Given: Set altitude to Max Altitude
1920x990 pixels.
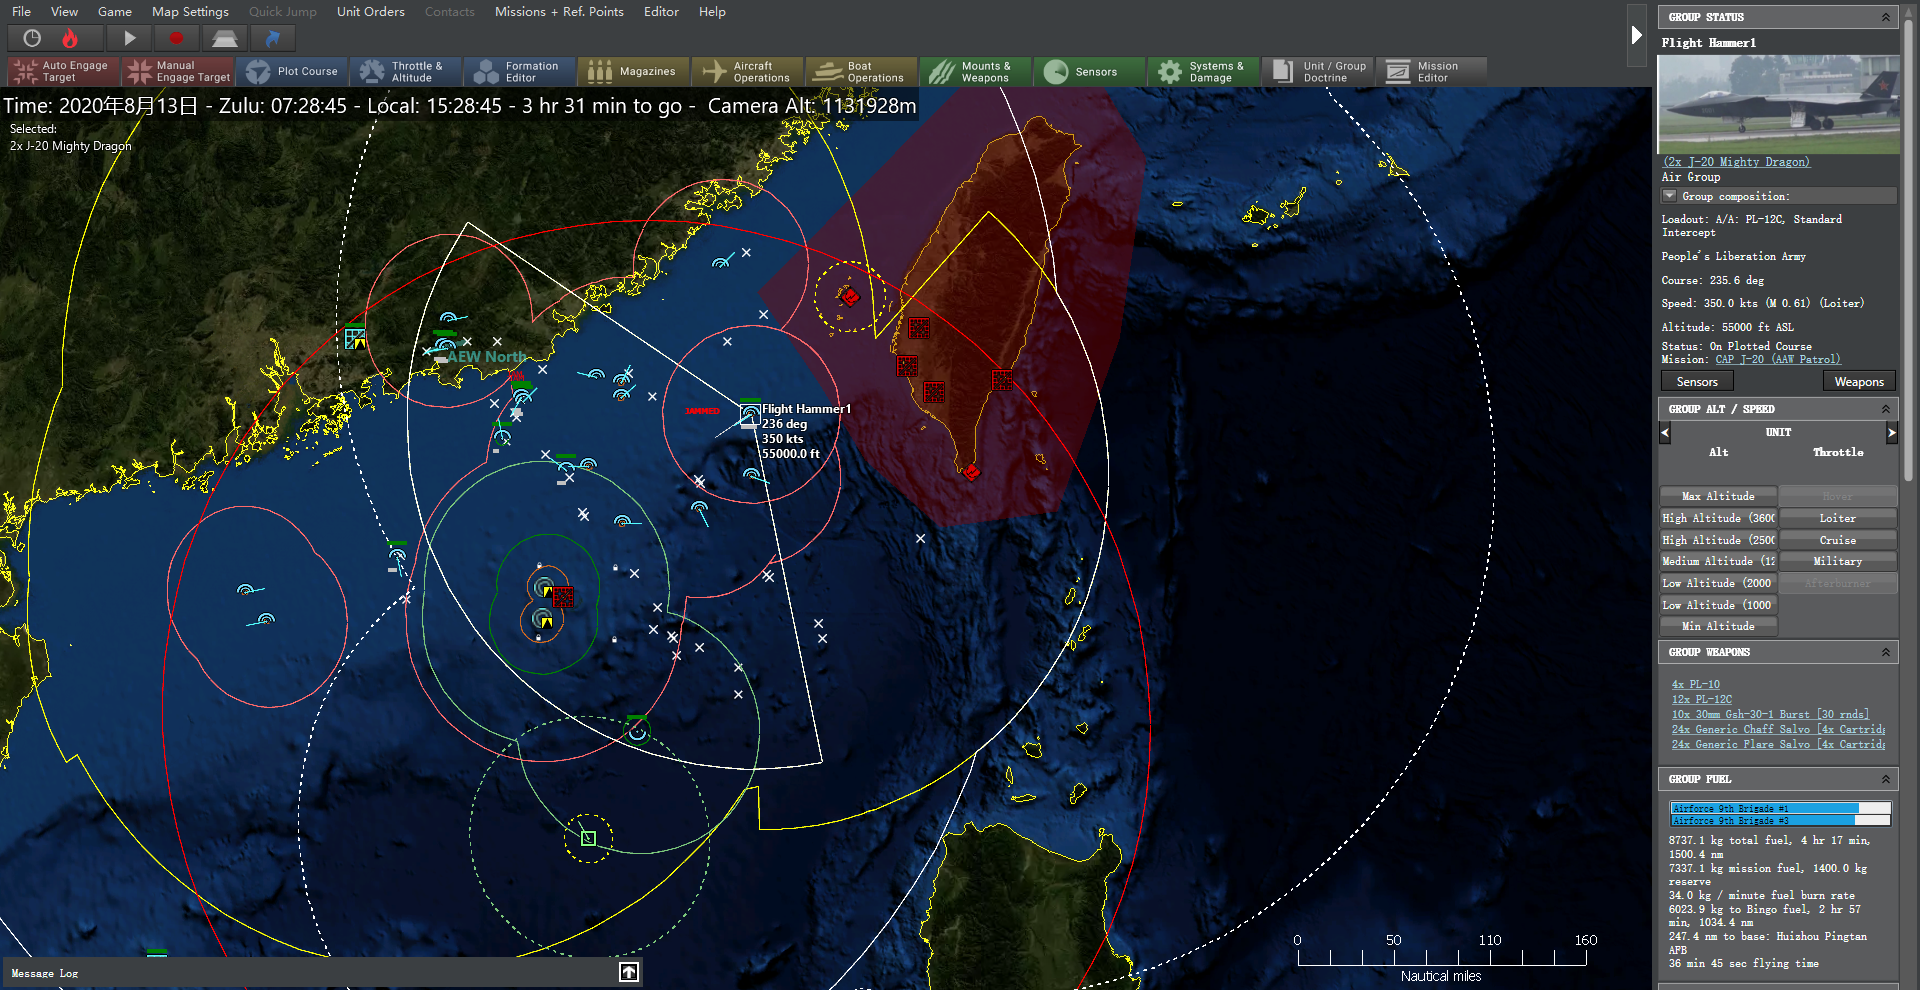Looking at the screenshot, I should (x=1718, y=496).
